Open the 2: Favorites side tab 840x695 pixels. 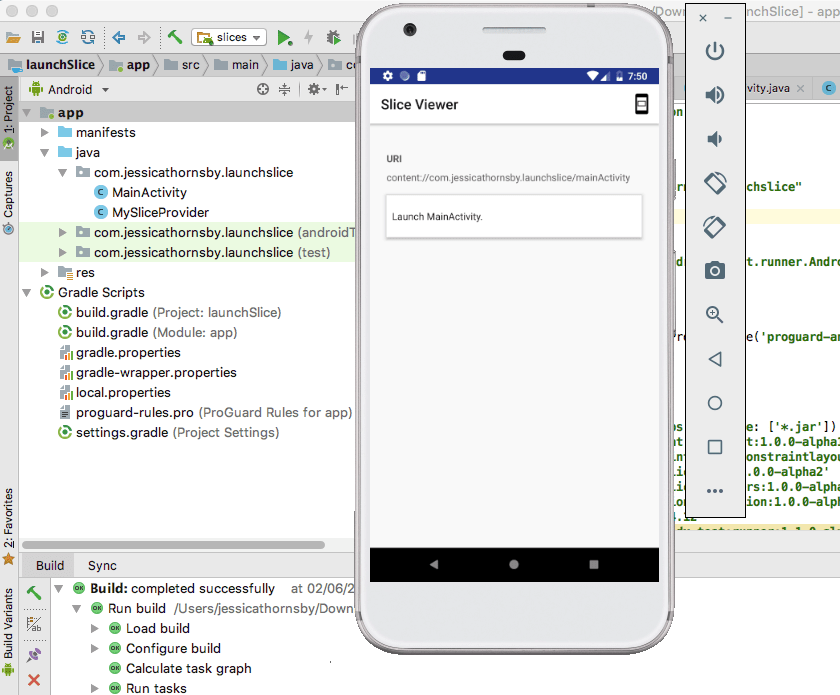[x=8, y=525]
